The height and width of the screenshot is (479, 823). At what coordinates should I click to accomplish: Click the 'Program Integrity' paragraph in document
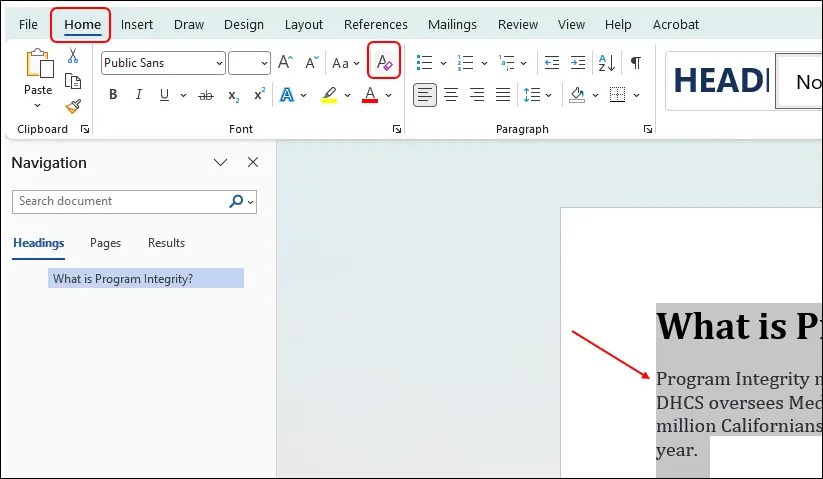pos(740,414)
